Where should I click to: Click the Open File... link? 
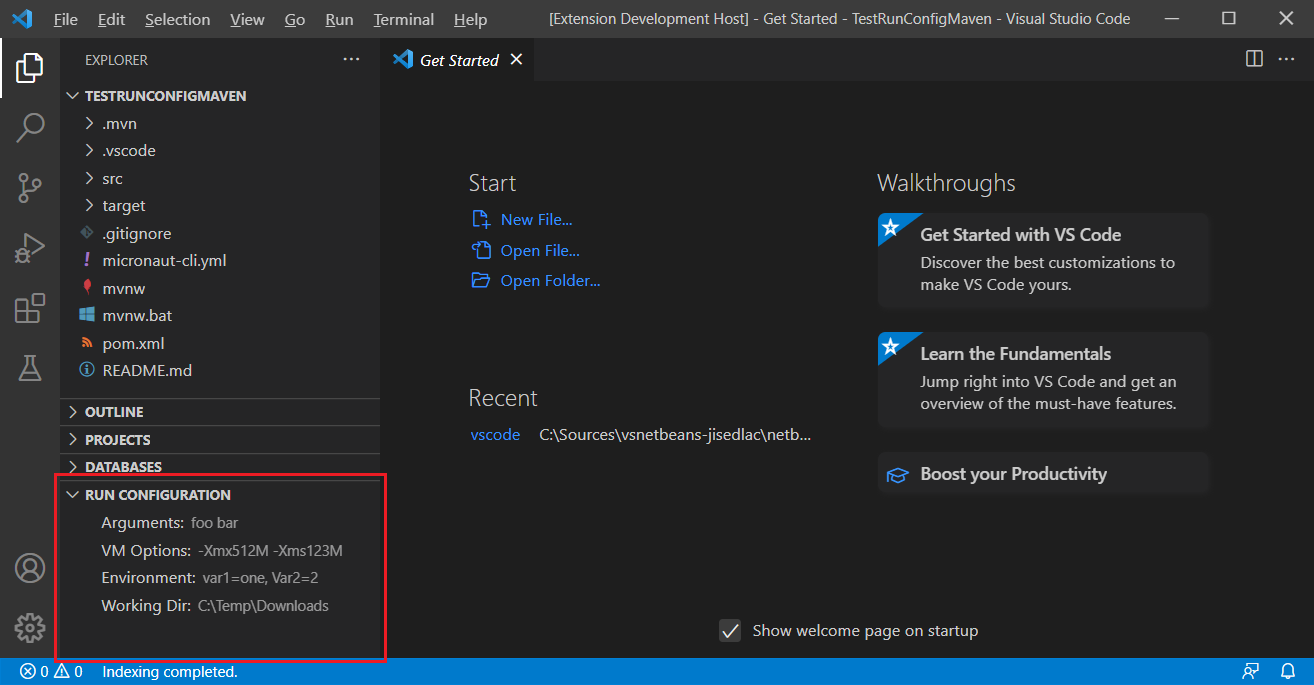[x=540, y=250]
